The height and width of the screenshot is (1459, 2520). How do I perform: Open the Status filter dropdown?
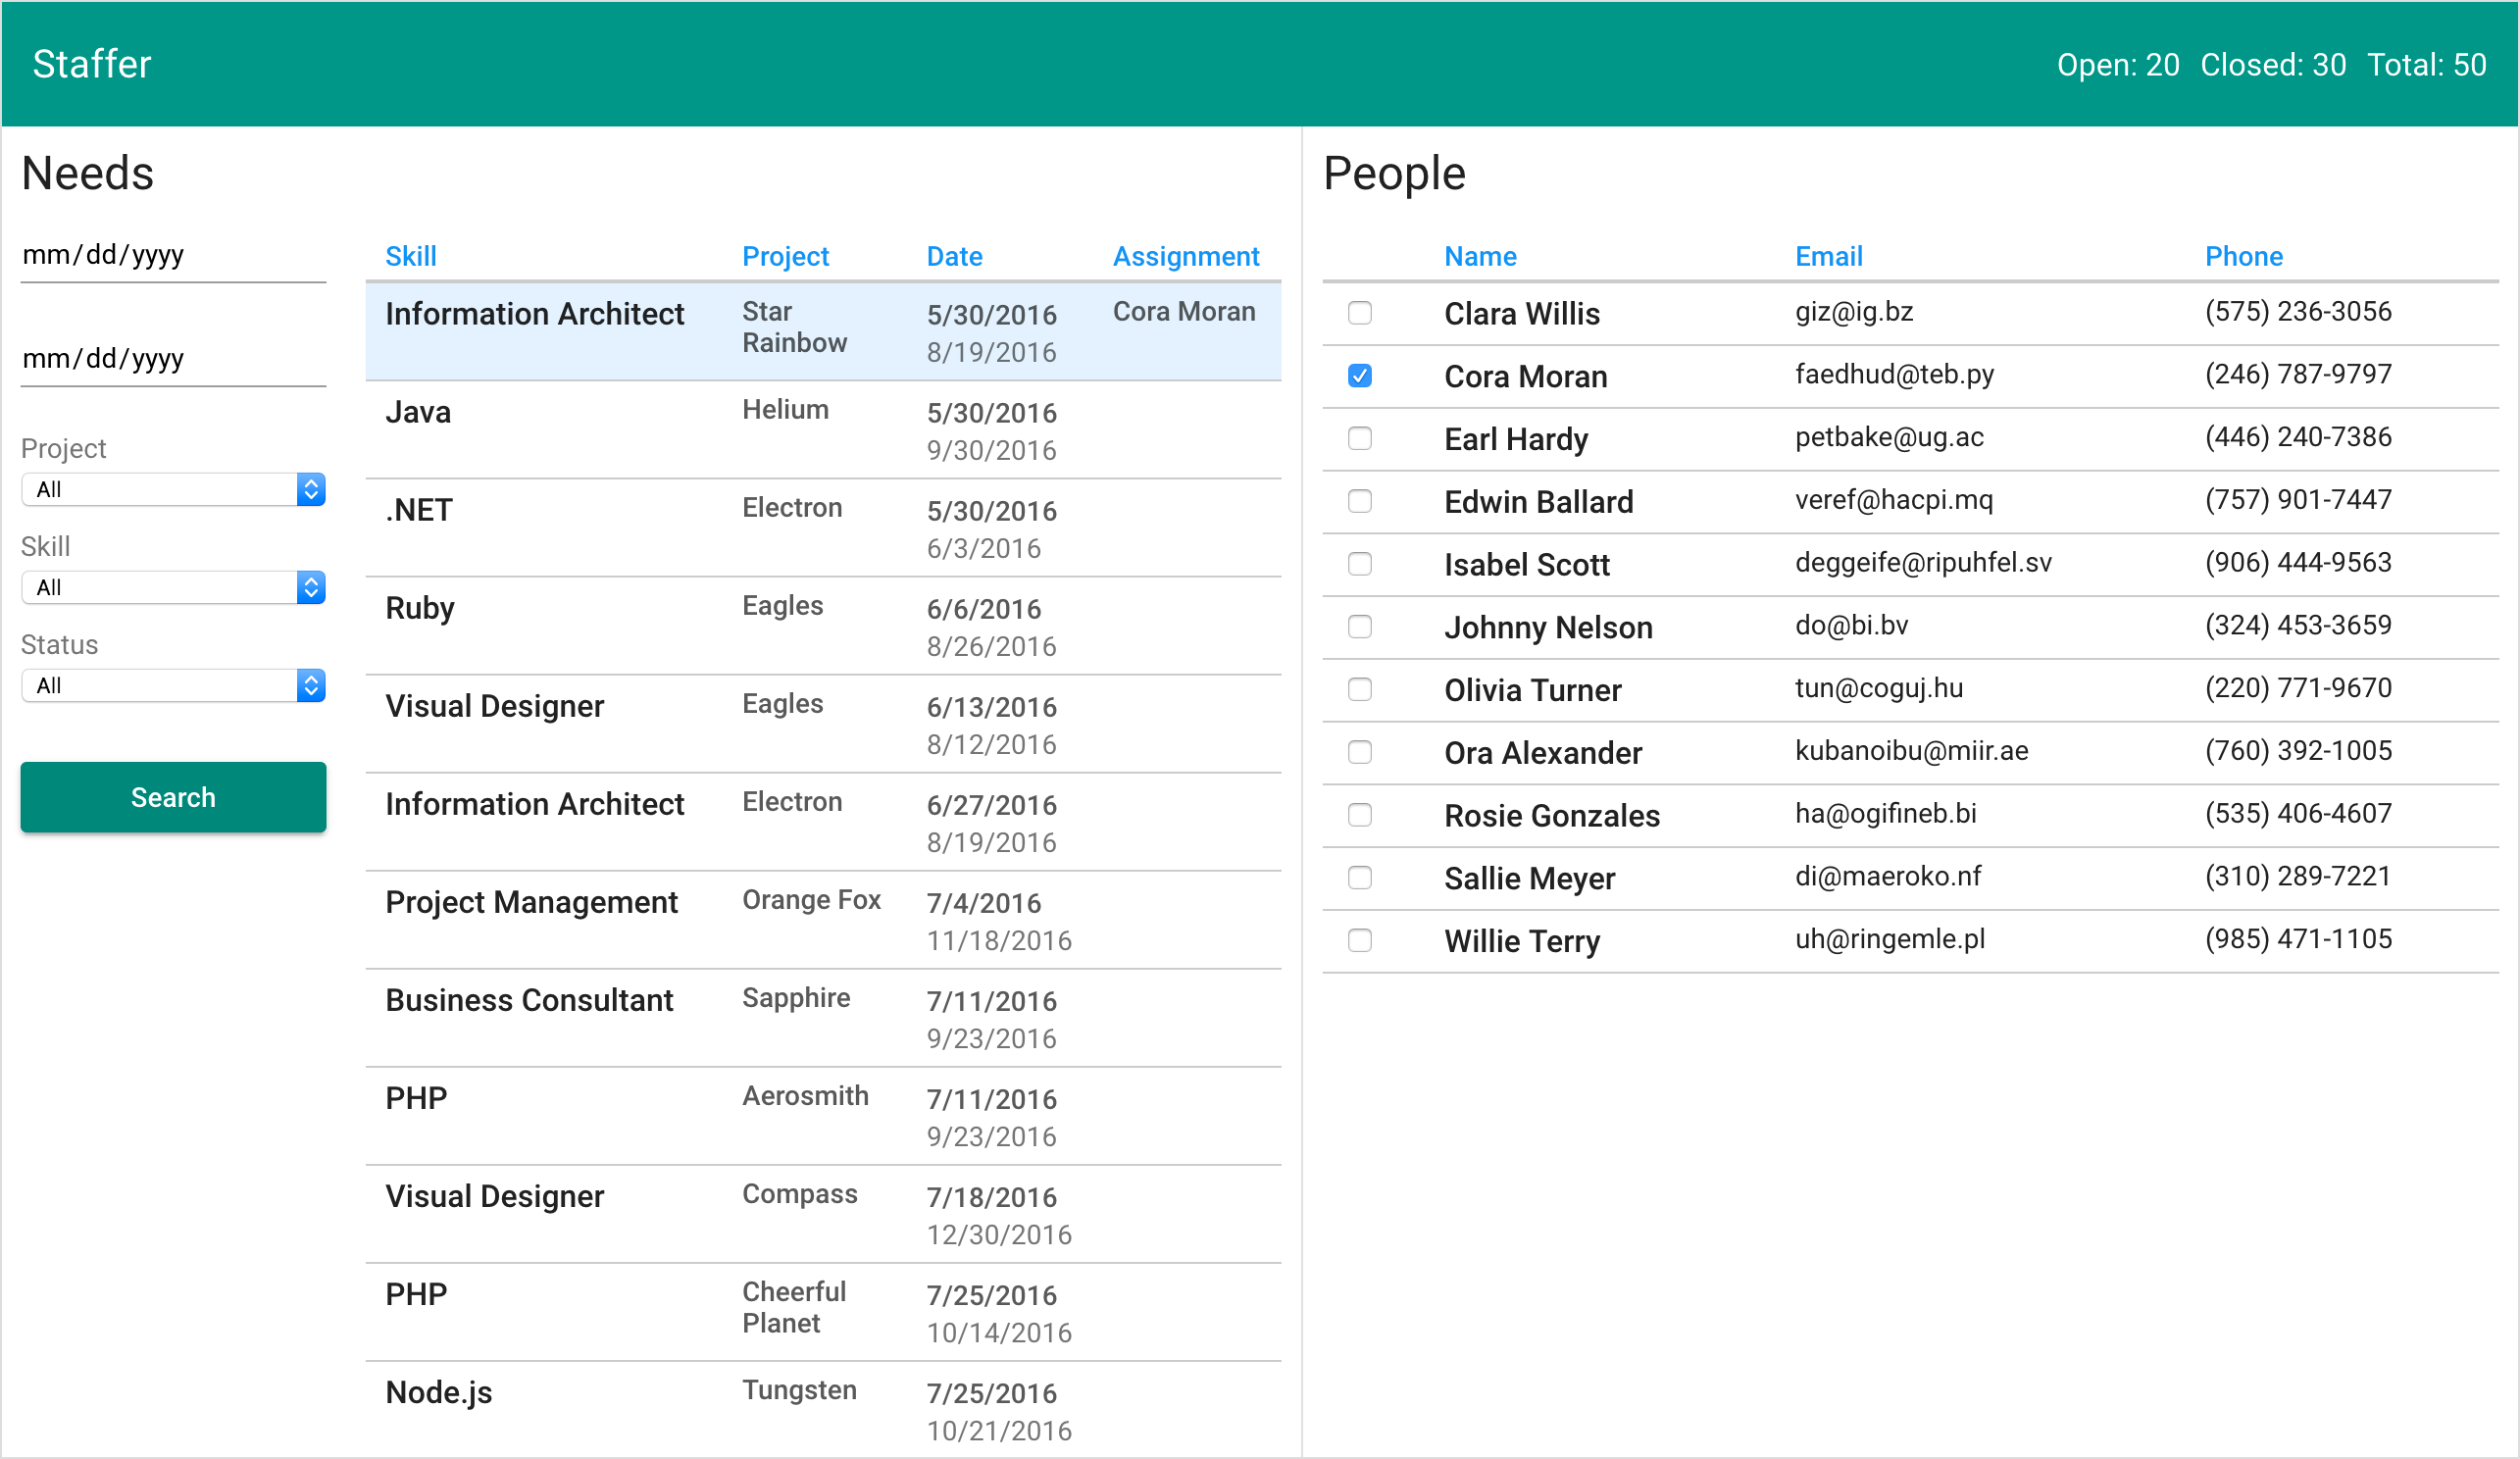tap(173, 685)
